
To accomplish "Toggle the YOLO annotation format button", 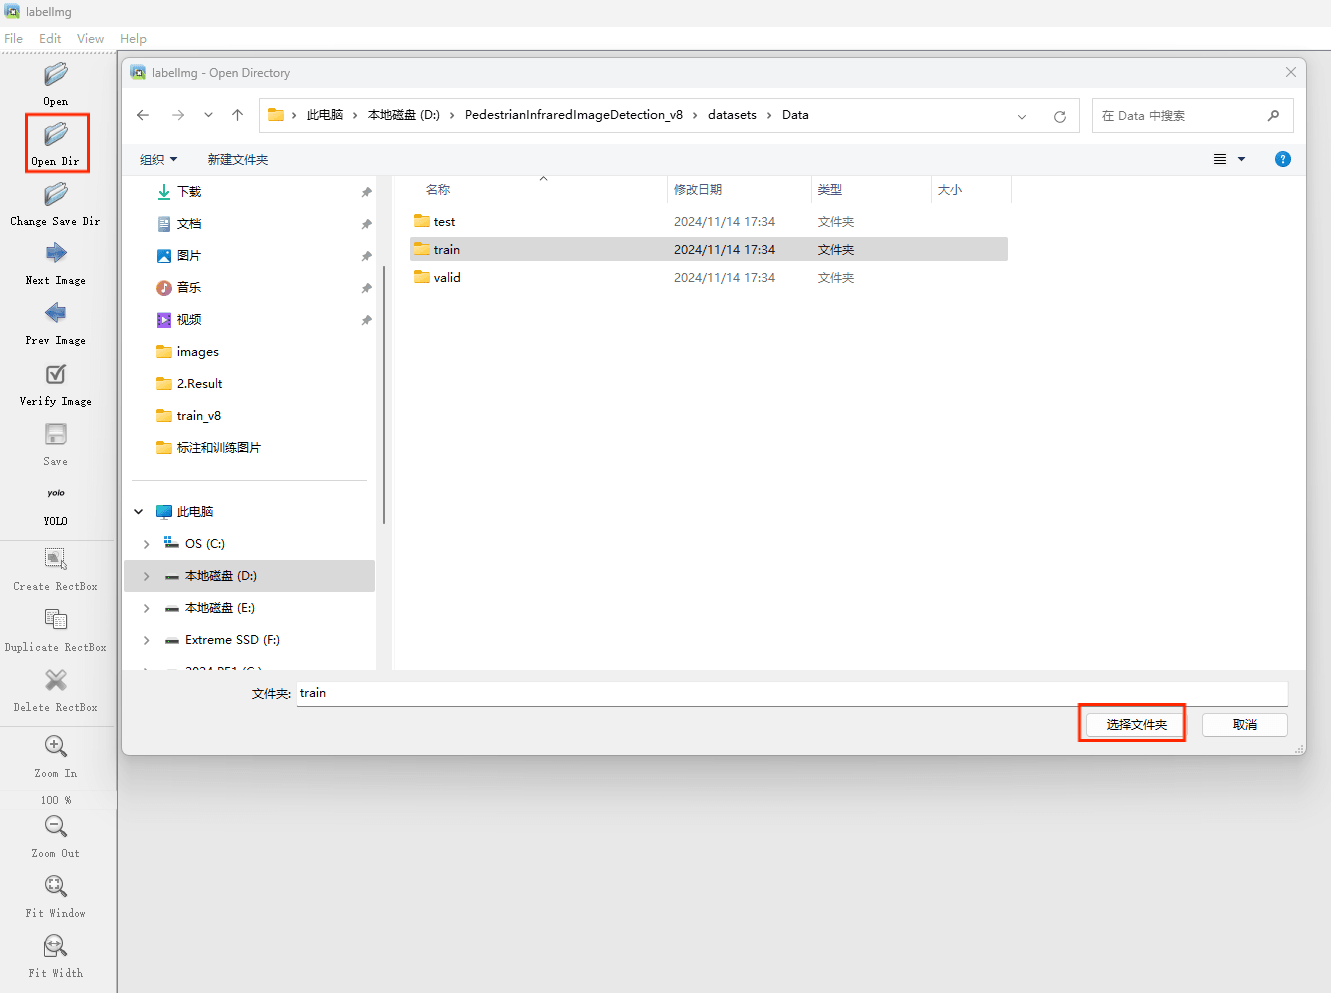I will pos(56,494).
